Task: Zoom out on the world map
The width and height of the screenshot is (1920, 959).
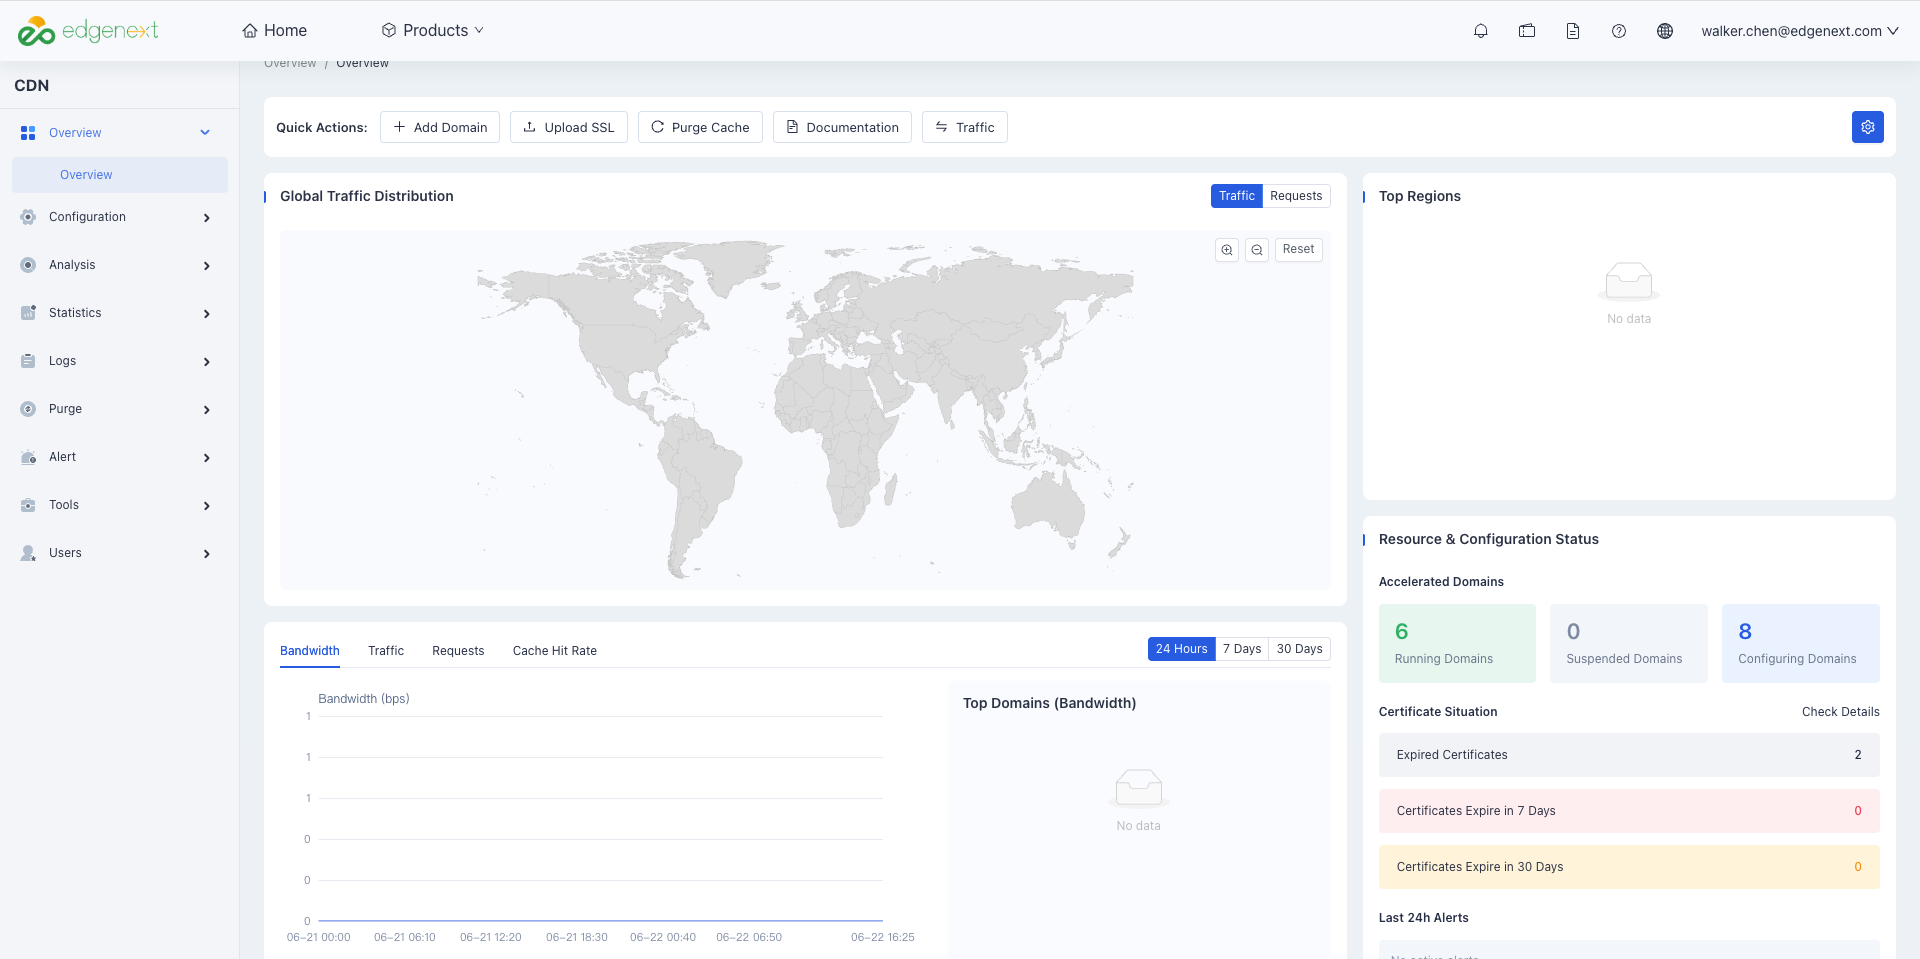Action: 1257,250
